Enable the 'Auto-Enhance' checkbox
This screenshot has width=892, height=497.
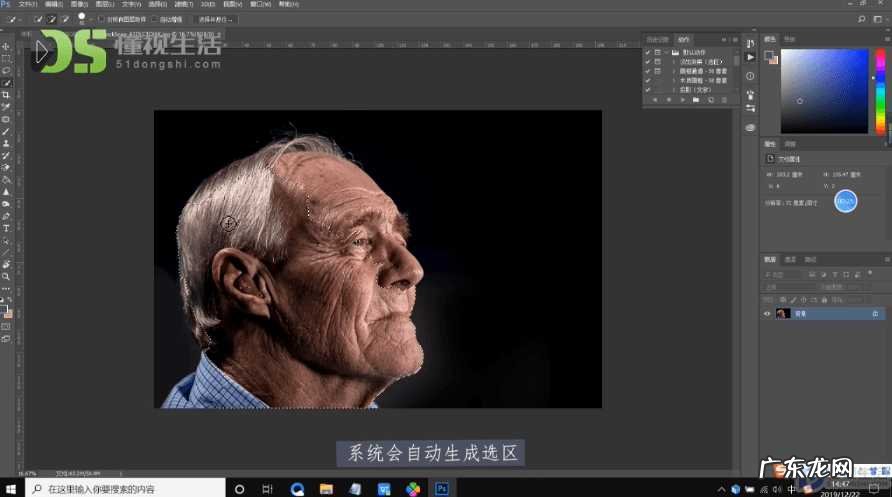point(154,19)
